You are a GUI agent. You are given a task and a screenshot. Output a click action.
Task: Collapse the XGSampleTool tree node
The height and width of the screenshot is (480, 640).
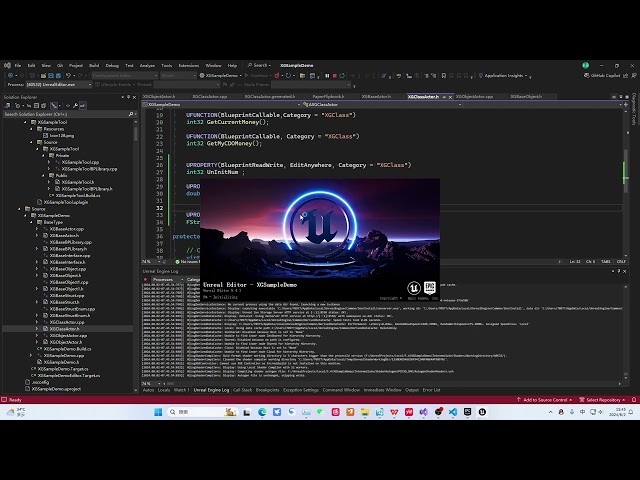pos(25,122)
